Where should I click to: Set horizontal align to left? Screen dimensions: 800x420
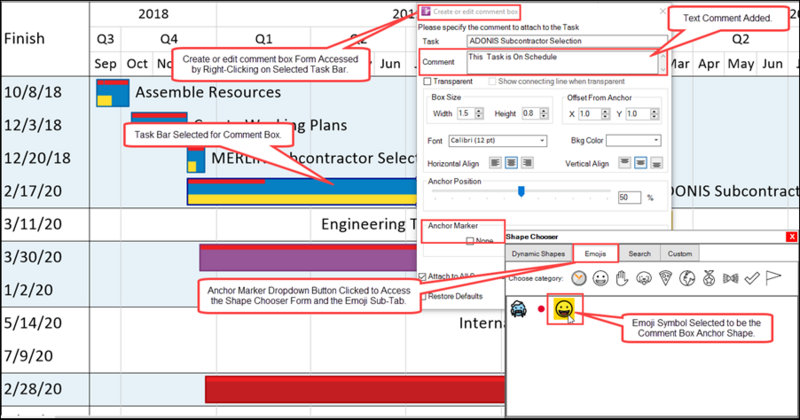495,163
